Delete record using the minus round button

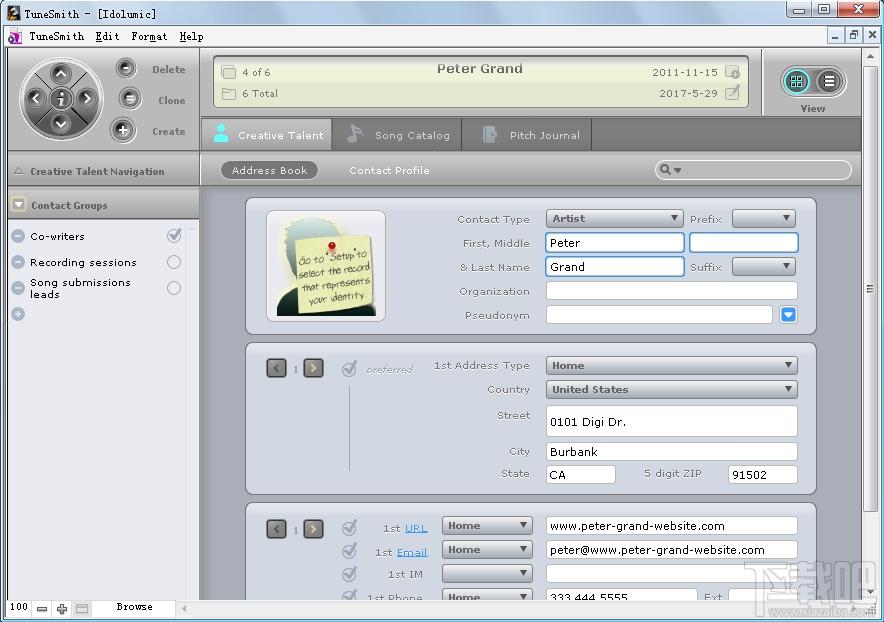126,68
